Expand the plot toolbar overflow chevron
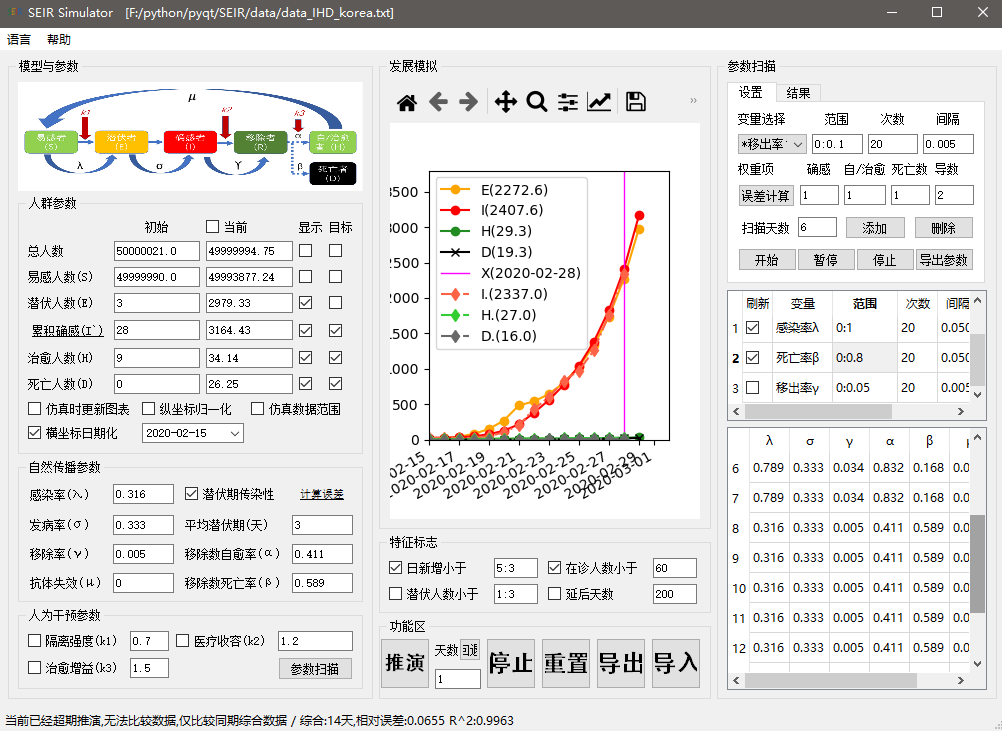 tap(693, 101)
